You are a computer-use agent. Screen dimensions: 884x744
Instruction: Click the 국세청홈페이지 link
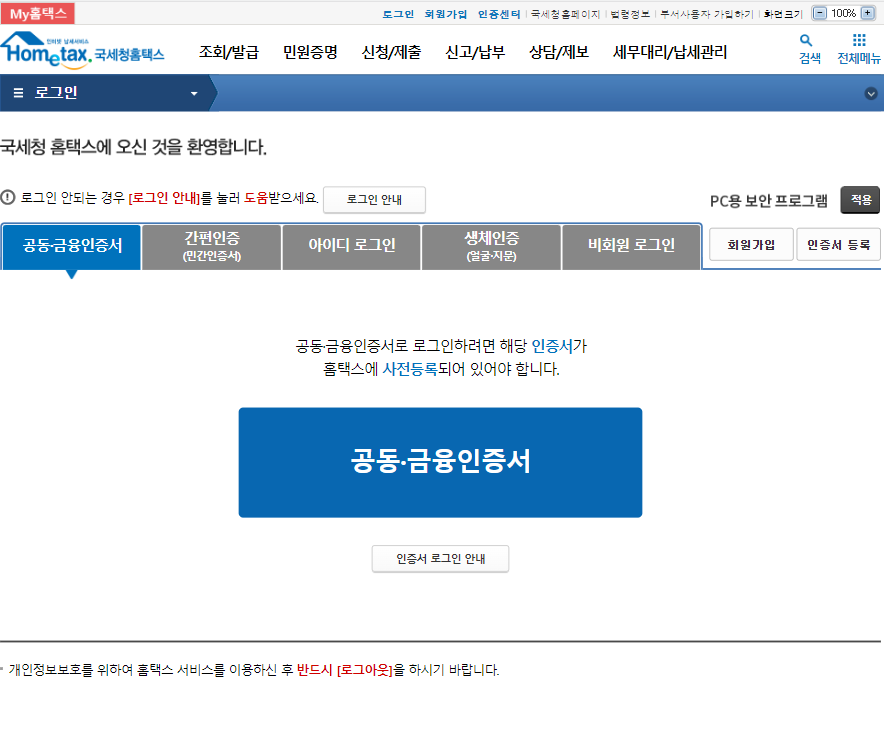coord(565,14)
